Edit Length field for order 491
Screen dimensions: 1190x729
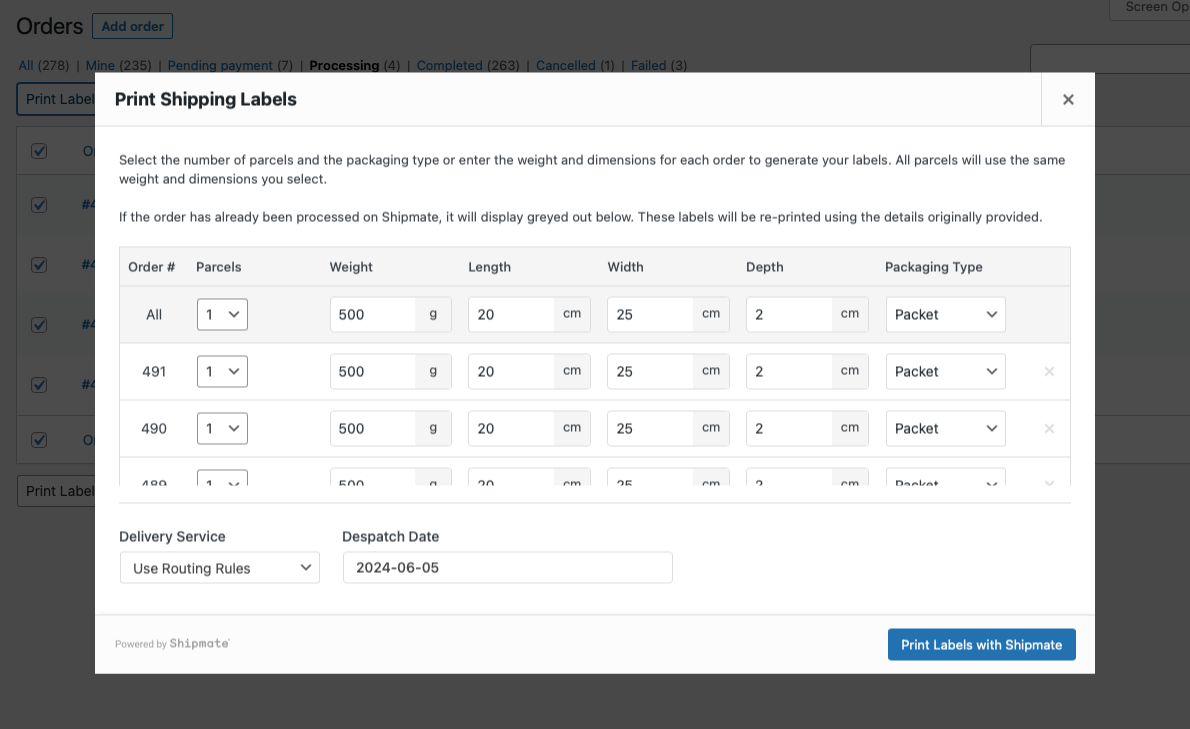[512, 372]
